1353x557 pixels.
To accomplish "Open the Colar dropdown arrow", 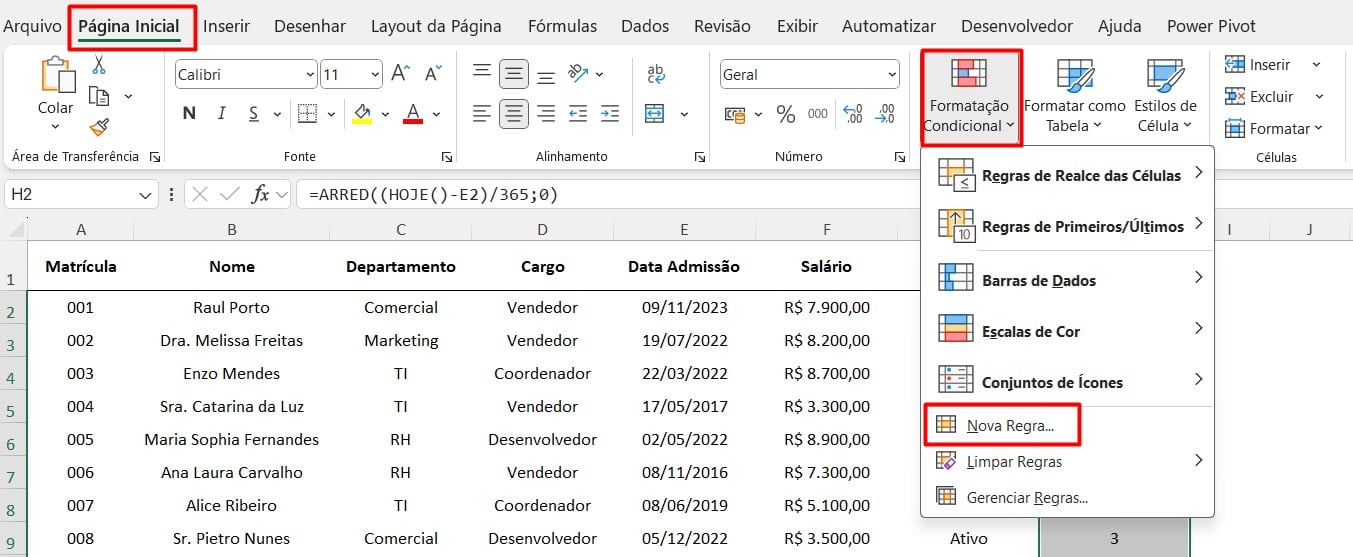I will point(55,127).
